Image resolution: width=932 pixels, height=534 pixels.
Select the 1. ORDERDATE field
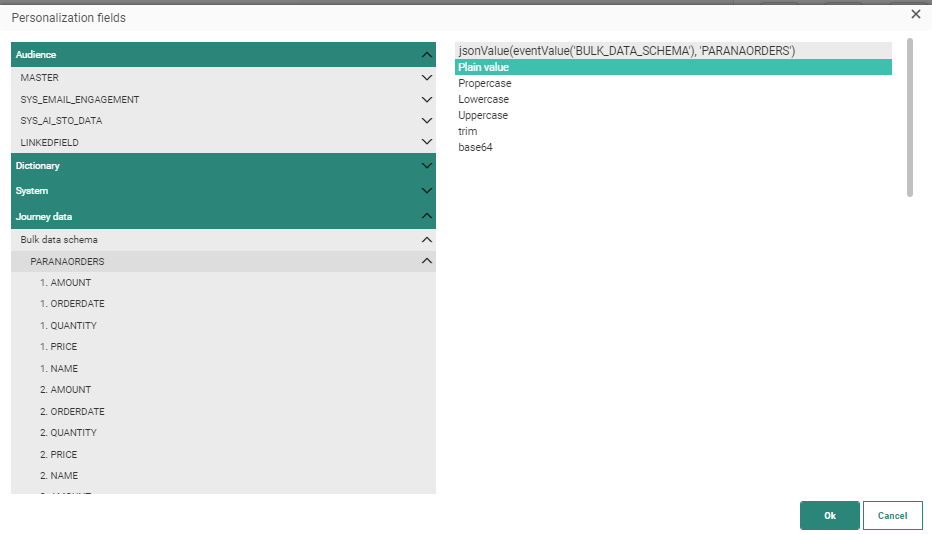pyautogui.click(x=72, y=304)
